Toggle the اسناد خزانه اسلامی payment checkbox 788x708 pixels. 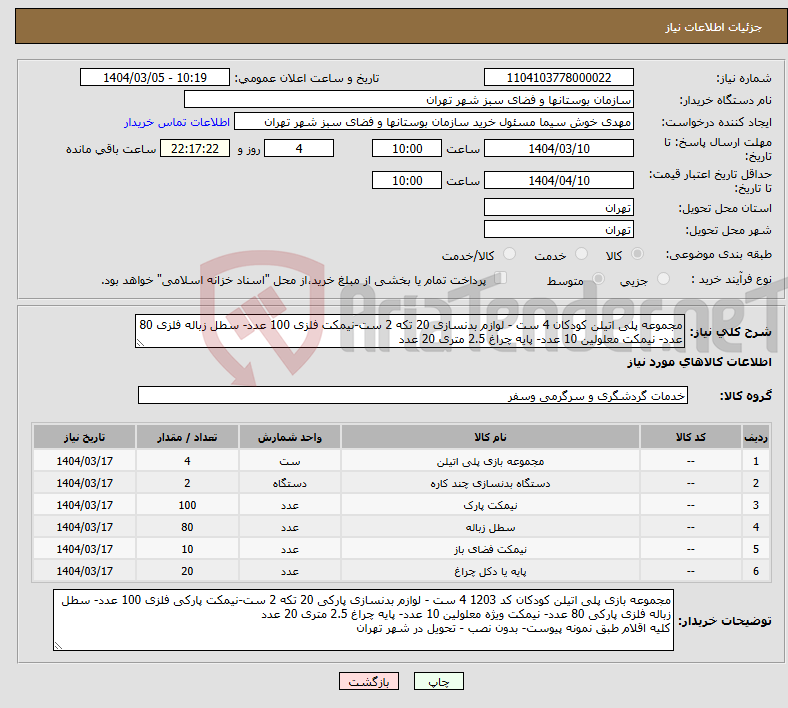point(501,278)
